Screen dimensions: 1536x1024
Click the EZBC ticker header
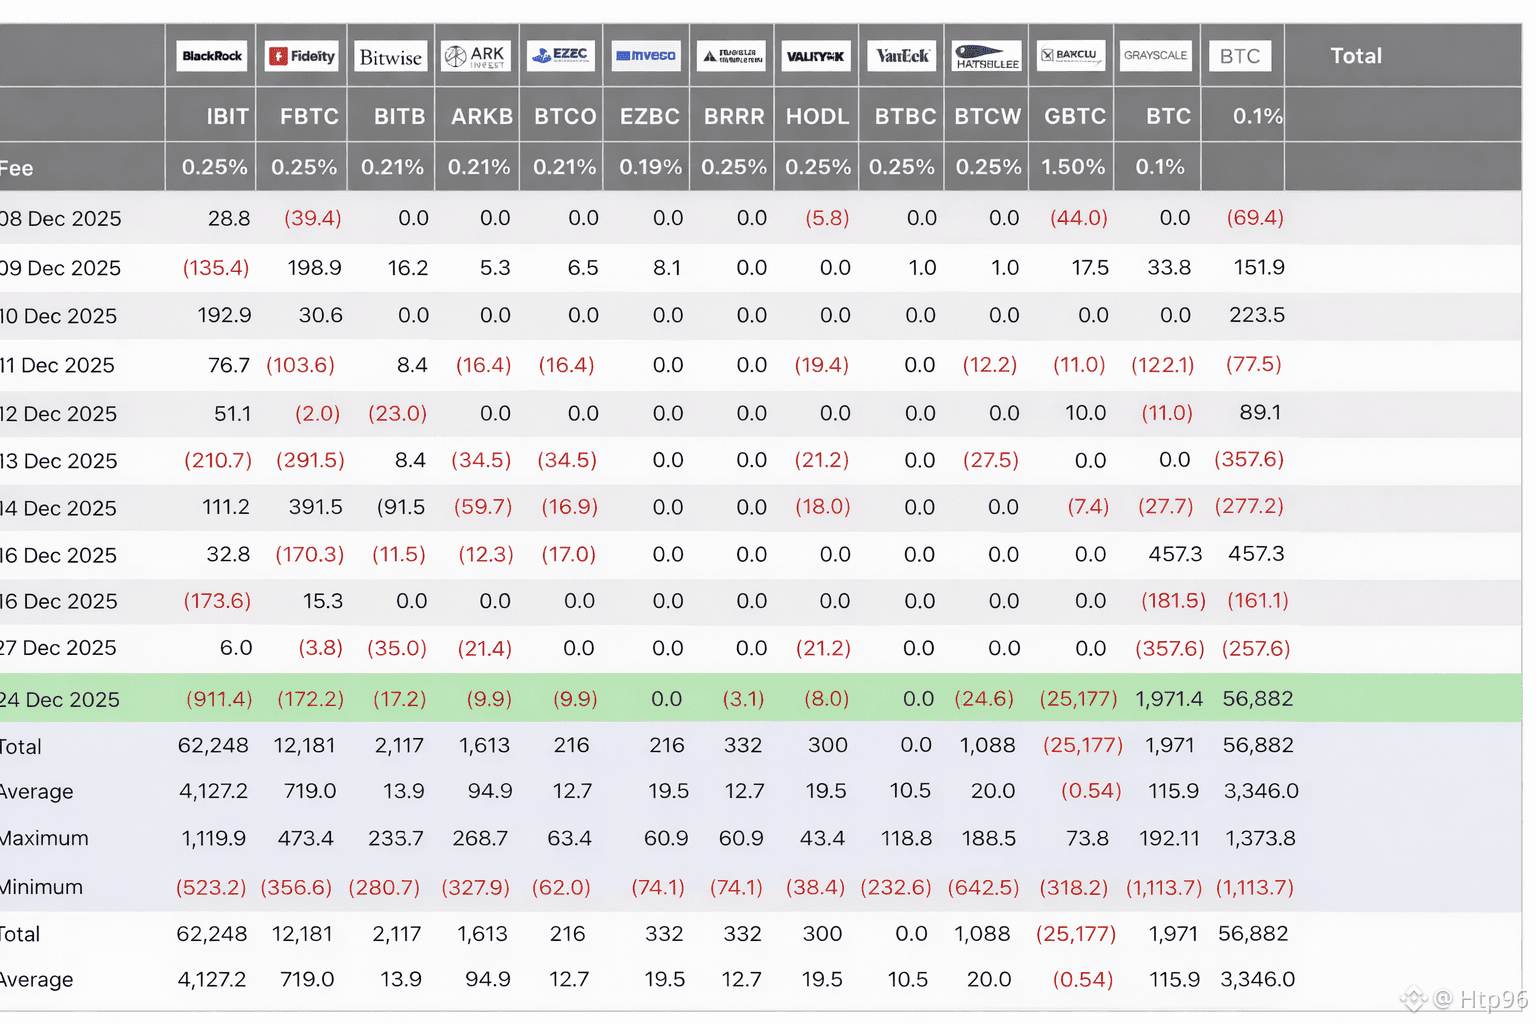(x=650, y=116)
